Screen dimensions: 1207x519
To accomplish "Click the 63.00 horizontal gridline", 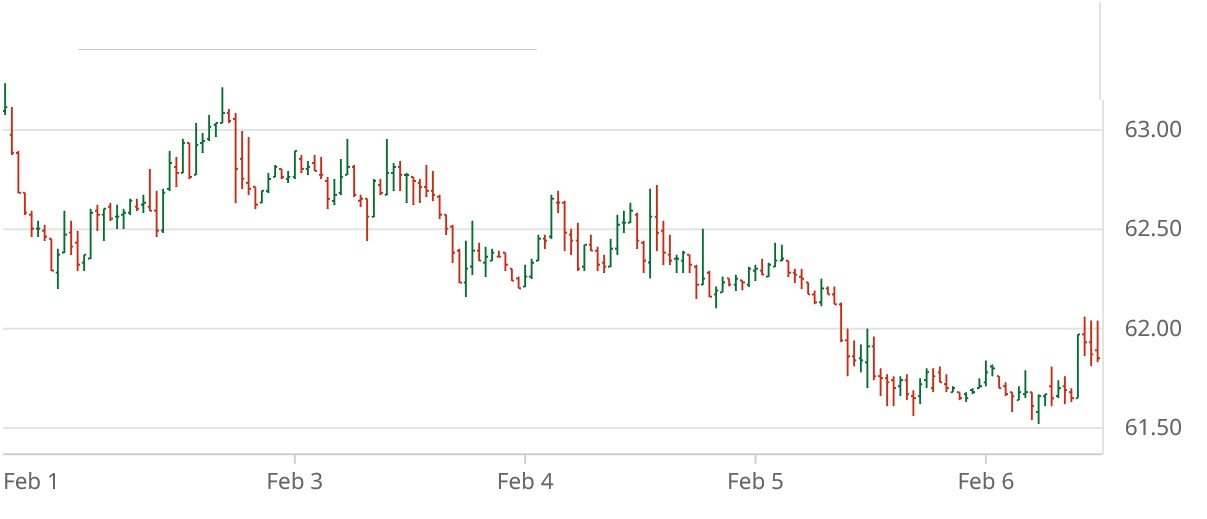I will pos(600,129).
